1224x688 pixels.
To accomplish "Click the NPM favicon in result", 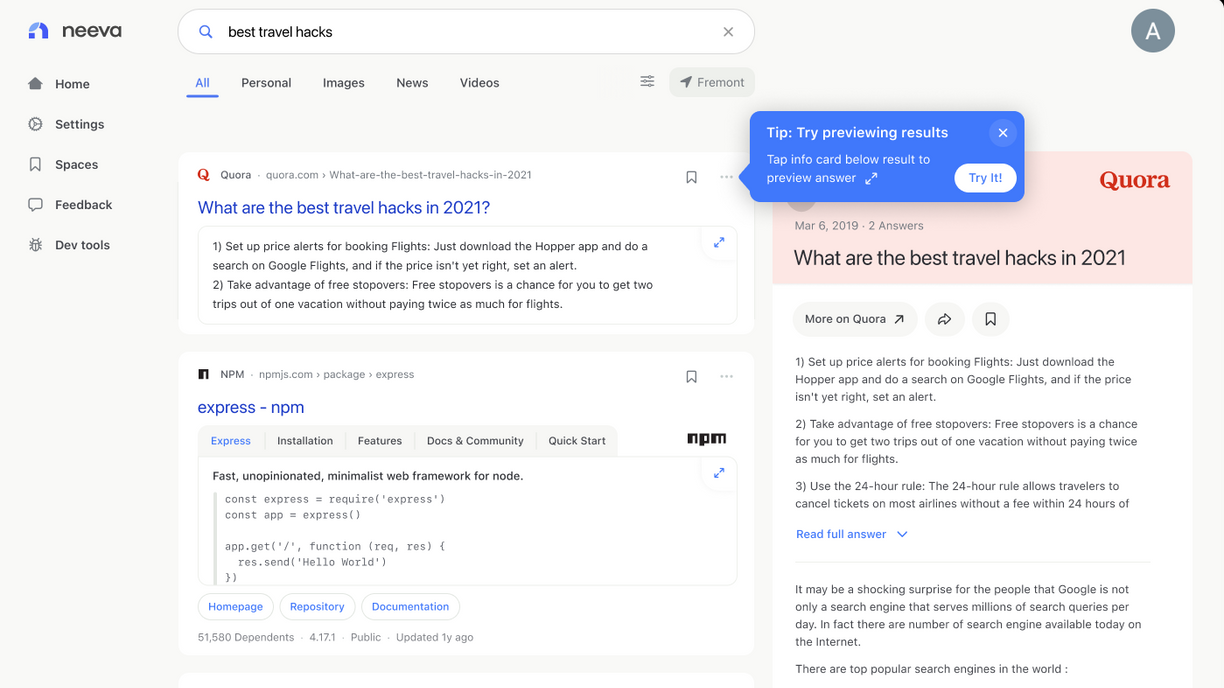I will [x=204, y=375].
